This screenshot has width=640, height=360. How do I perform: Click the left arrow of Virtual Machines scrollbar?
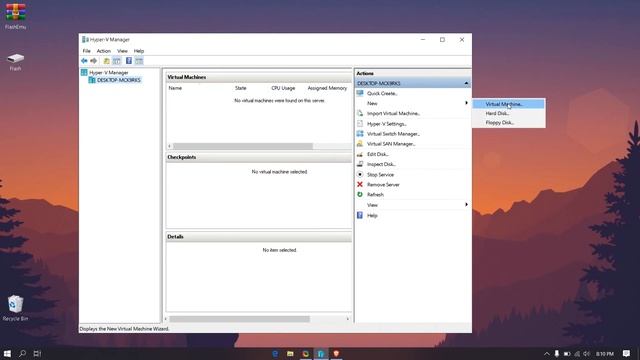(169, 146)
